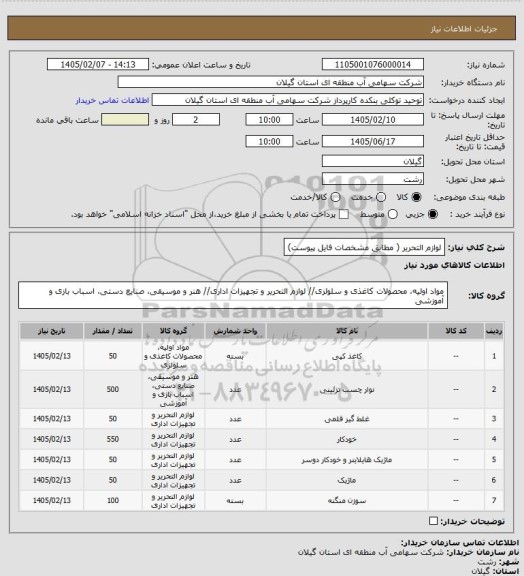Image resolution: width=524 pixels, height=576 pixels.
Task: Select the متوسط purchase type radio
Action: [x=393, y=214]
